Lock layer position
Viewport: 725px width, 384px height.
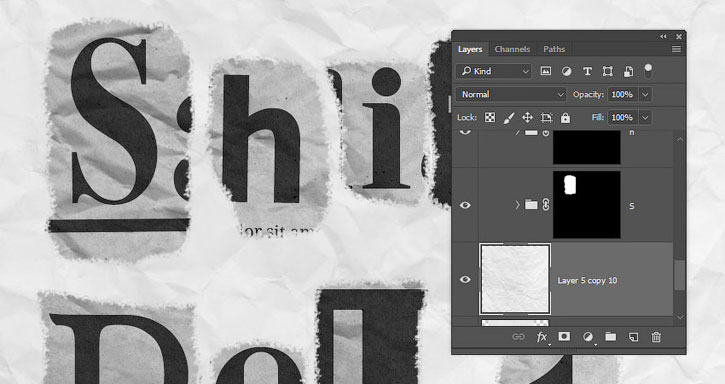click(x=528, y=118)
